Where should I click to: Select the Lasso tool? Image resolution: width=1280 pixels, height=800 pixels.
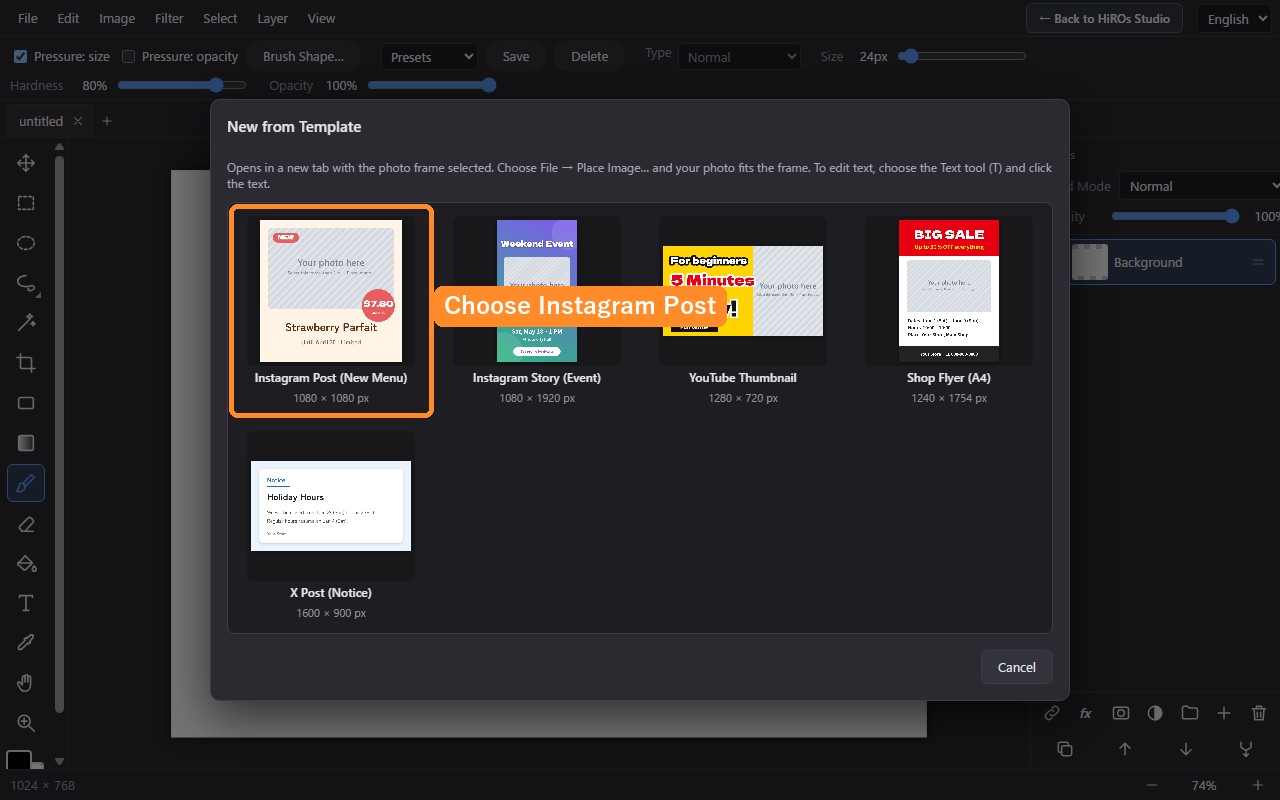[x=26, y=283]
